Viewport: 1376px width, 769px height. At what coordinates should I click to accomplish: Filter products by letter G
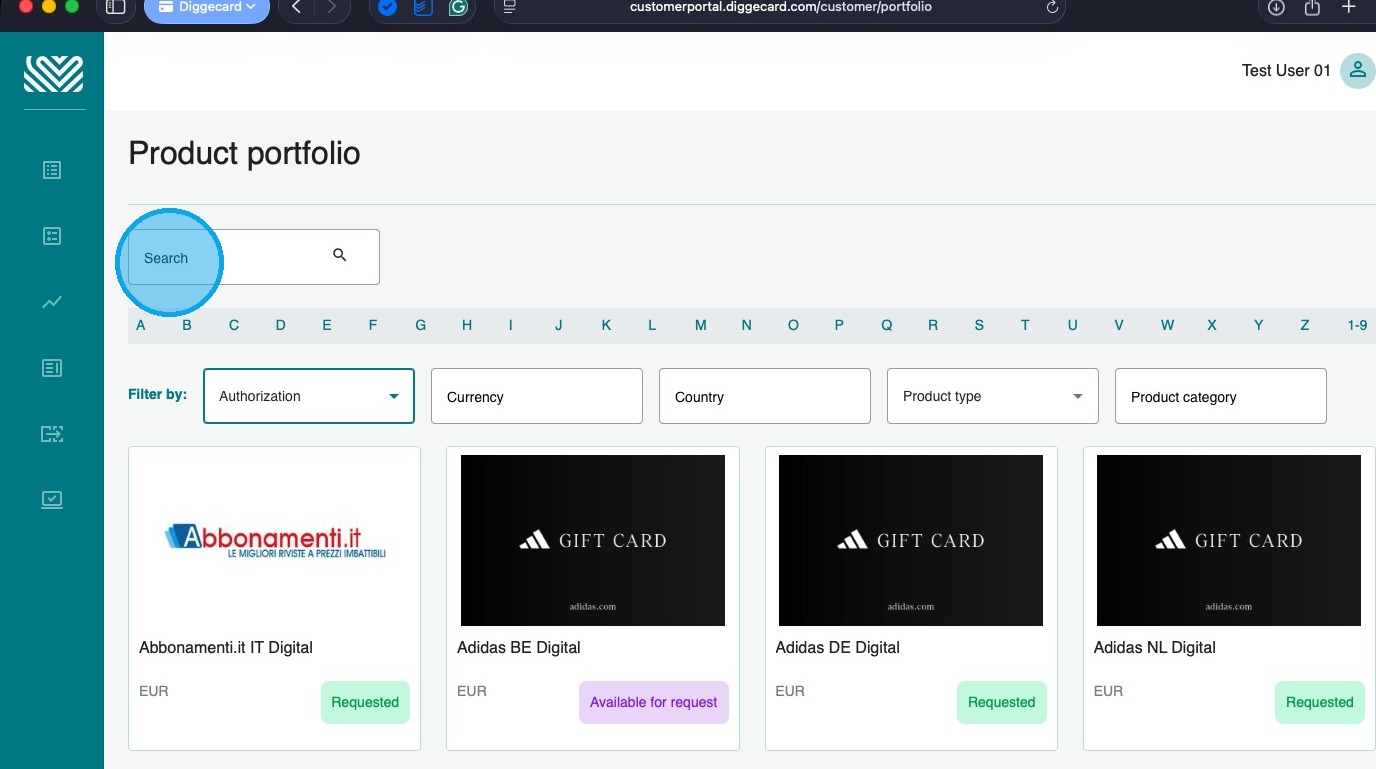pos(421,325)
